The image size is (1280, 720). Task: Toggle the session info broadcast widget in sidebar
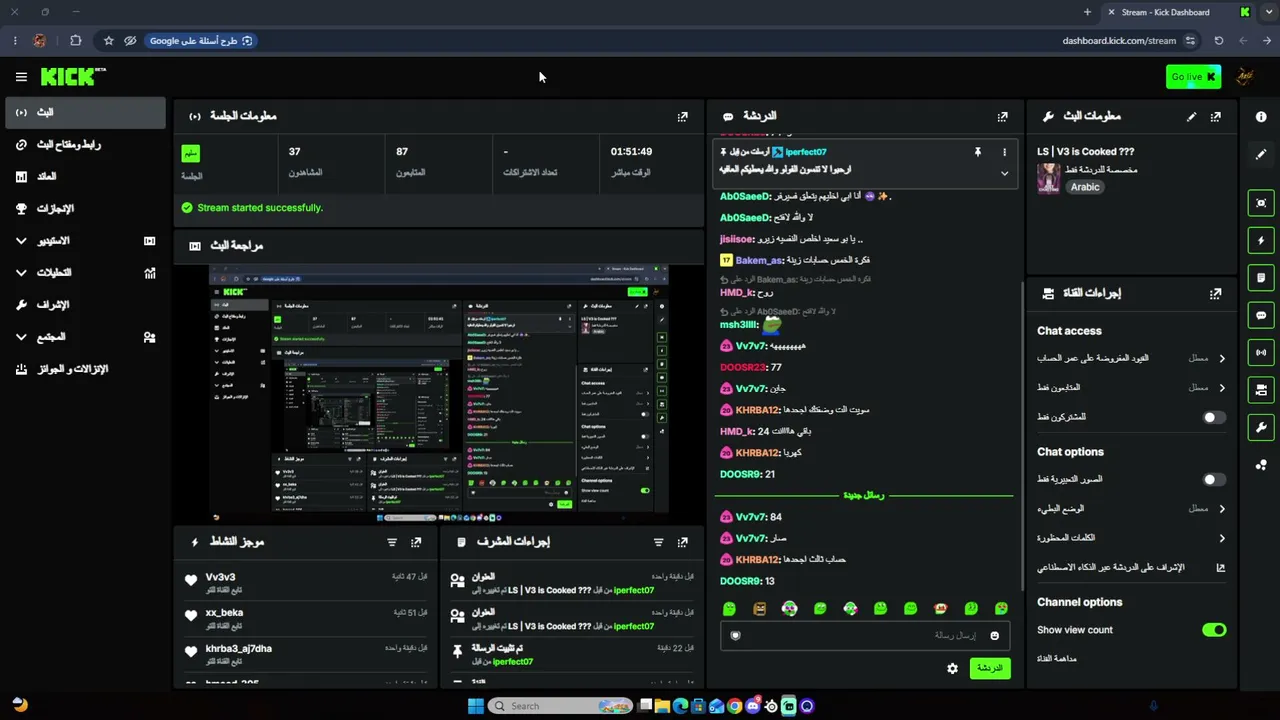[x=1261, y=352]
